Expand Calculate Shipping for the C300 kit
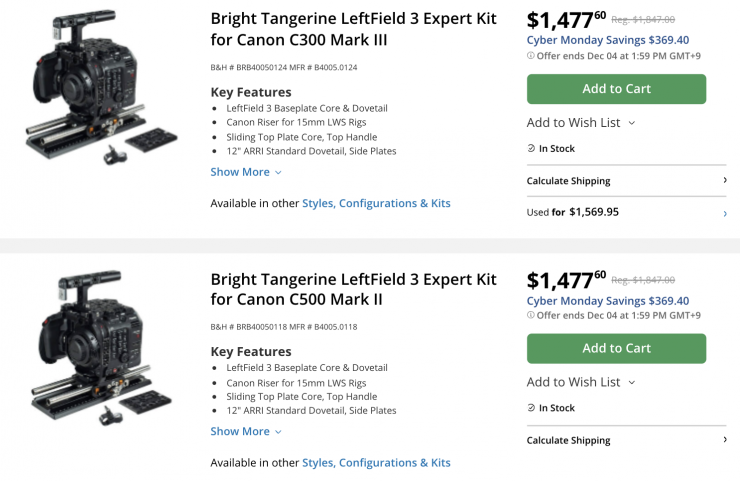The height and width of the screenshot is (481, 740). pos(626,181)
